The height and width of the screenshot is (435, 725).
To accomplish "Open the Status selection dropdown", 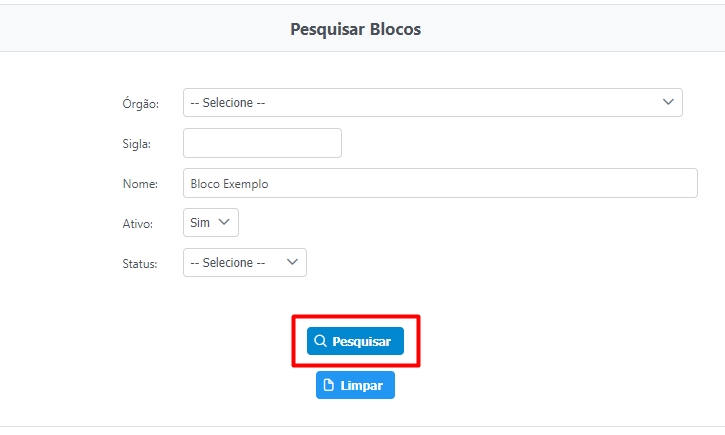I will (244, 263).
